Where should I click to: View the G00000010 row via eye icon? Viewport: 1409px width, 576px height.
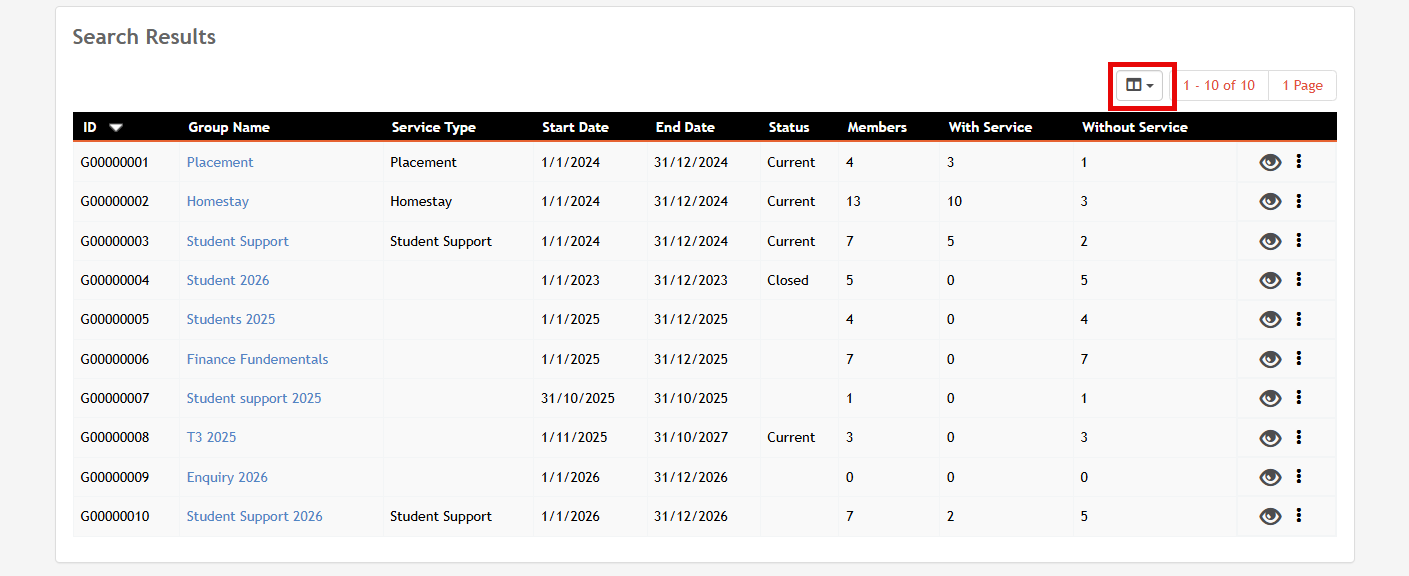[1270, 517]
